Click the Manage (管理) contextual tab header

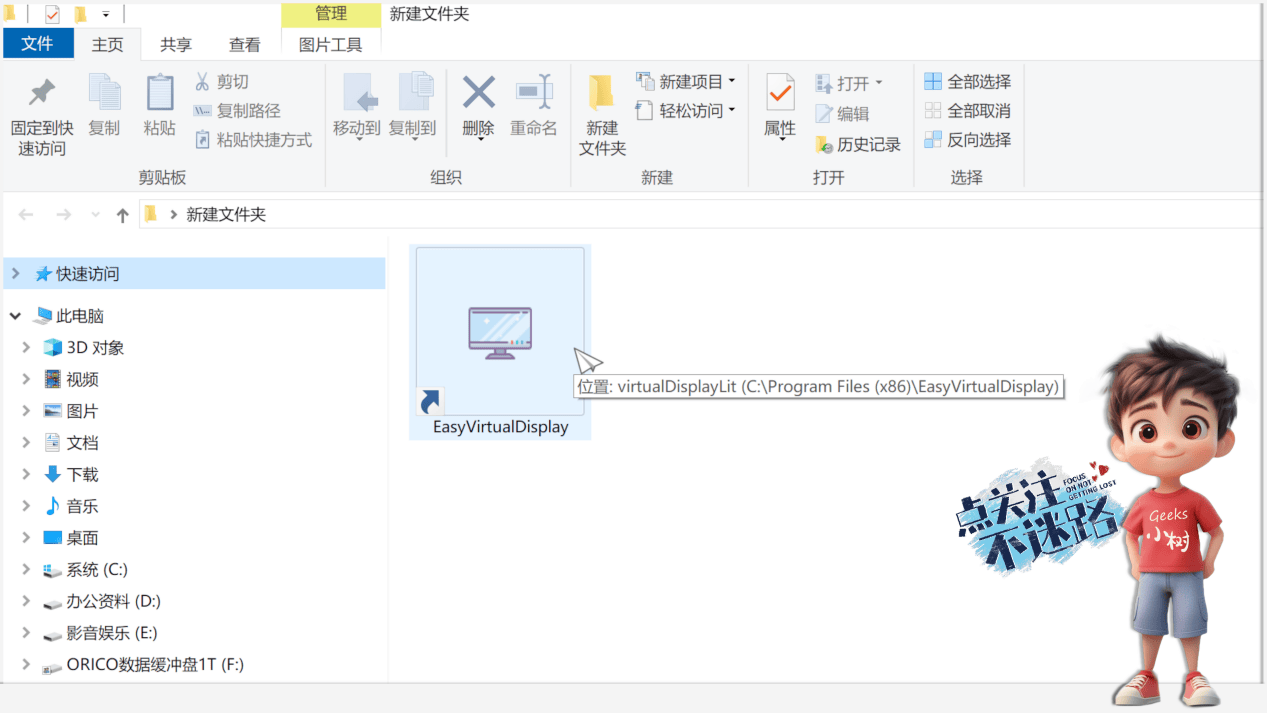[331, 14]
